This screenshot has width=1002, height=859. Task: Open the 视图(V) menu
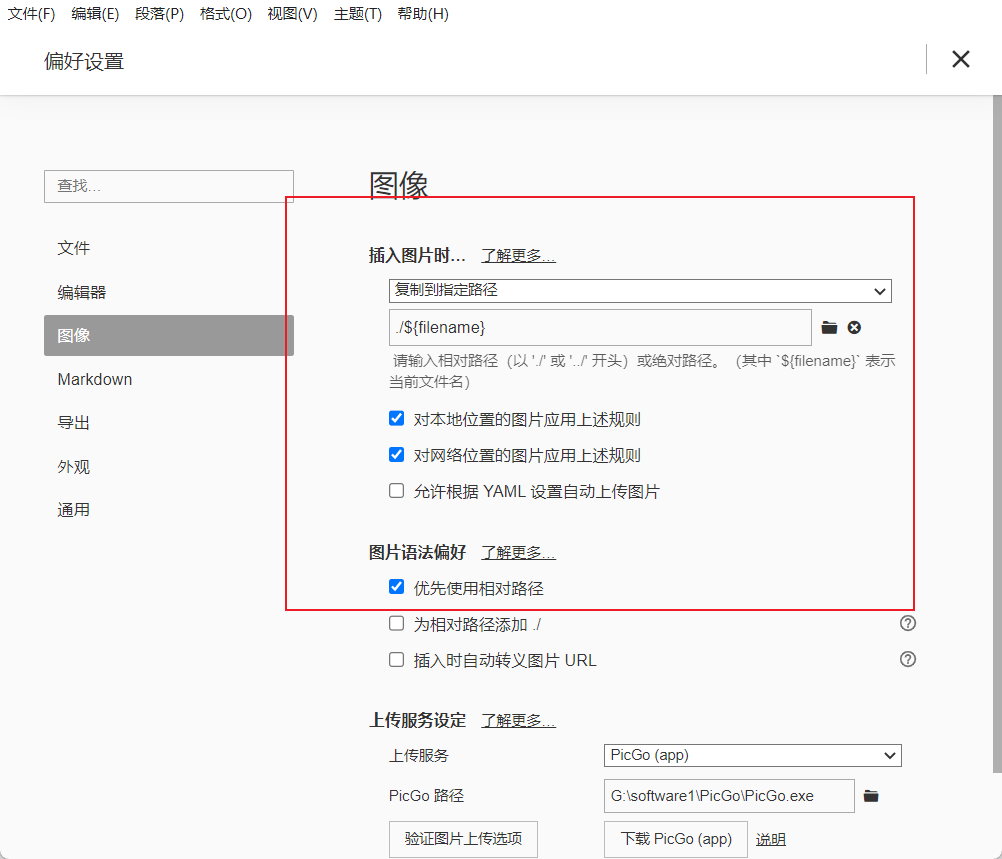point(292,13)
